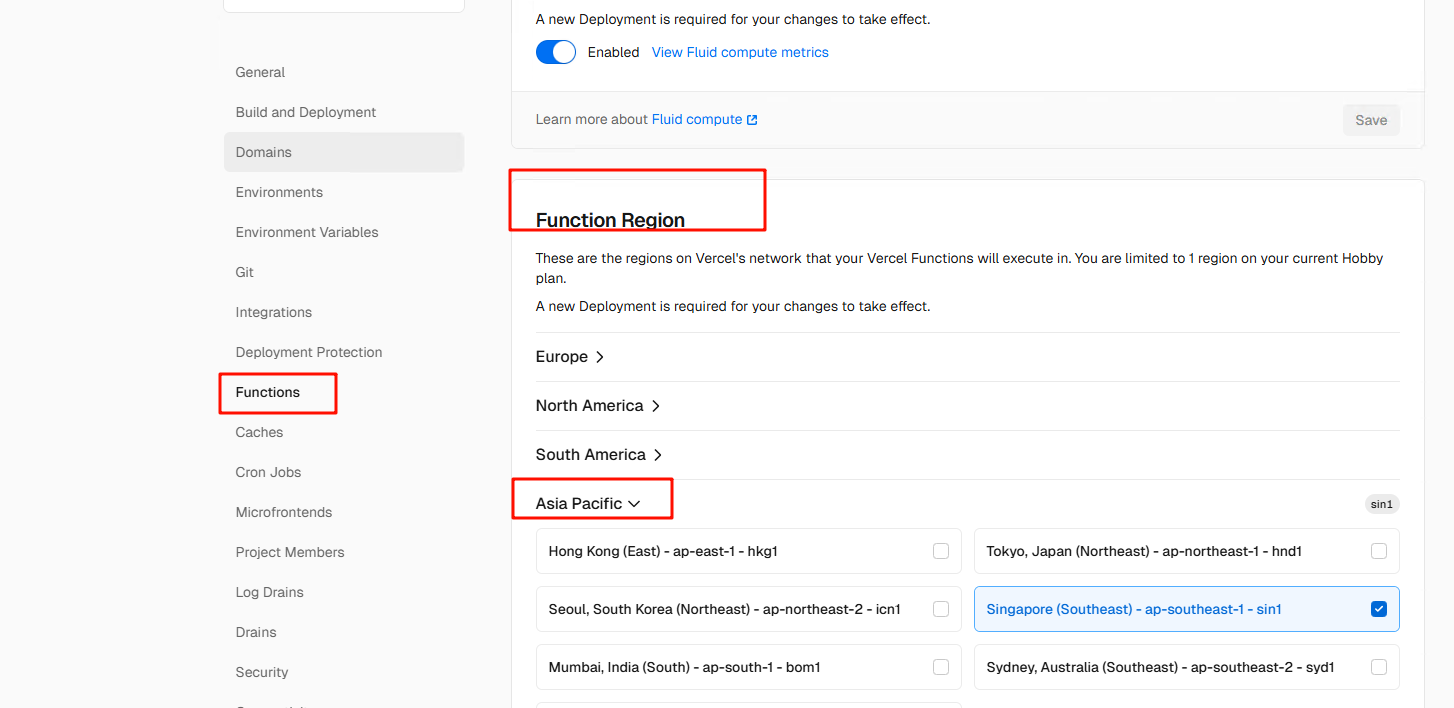Open the Functions settings page
The width and height of the screenshot is (1454, 708).
(x=268, y=392)
